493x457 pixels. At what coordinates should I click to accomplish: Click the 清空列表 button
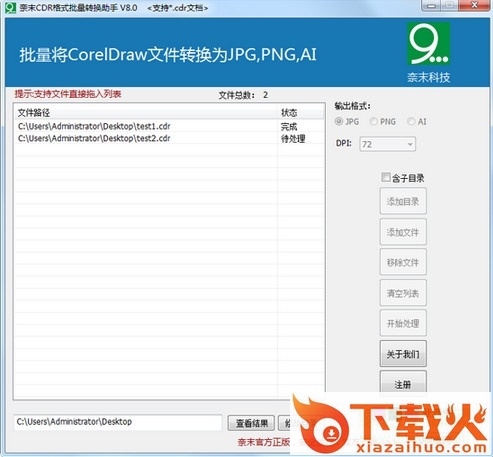(403, 293)
